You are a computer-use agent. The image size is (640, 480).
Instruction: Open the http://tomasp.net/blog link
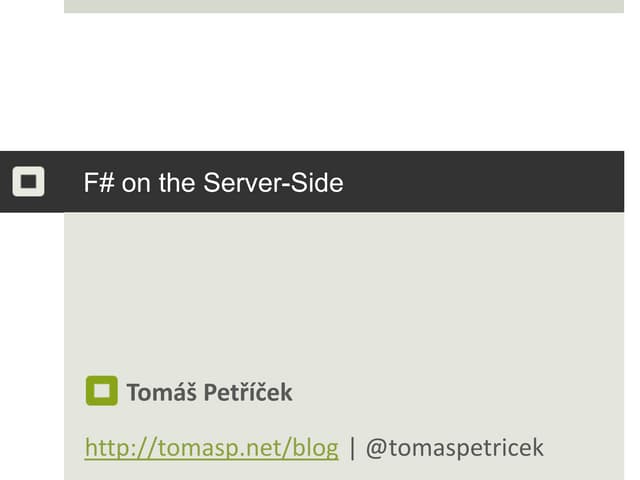point(211,447)
